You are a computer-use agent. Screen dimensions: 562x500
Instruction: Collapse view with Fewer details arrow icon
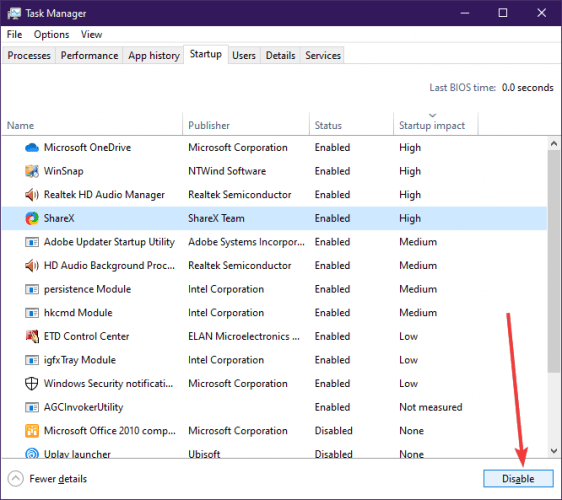15,478
